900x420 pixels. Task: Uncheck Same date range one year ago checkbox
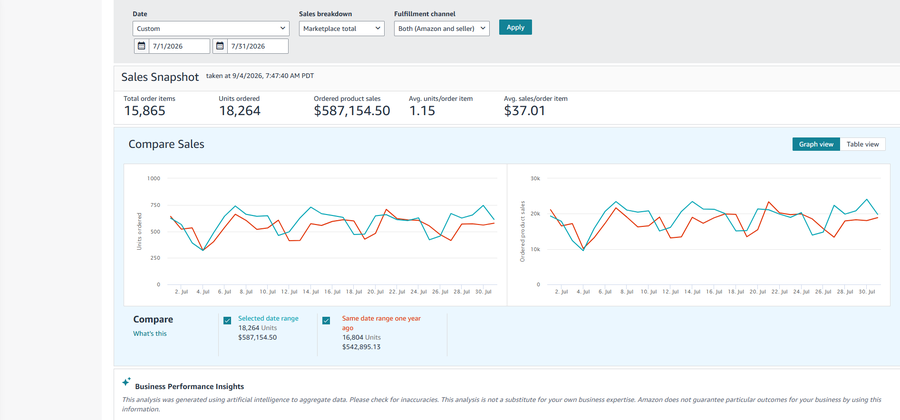[327, 321]
